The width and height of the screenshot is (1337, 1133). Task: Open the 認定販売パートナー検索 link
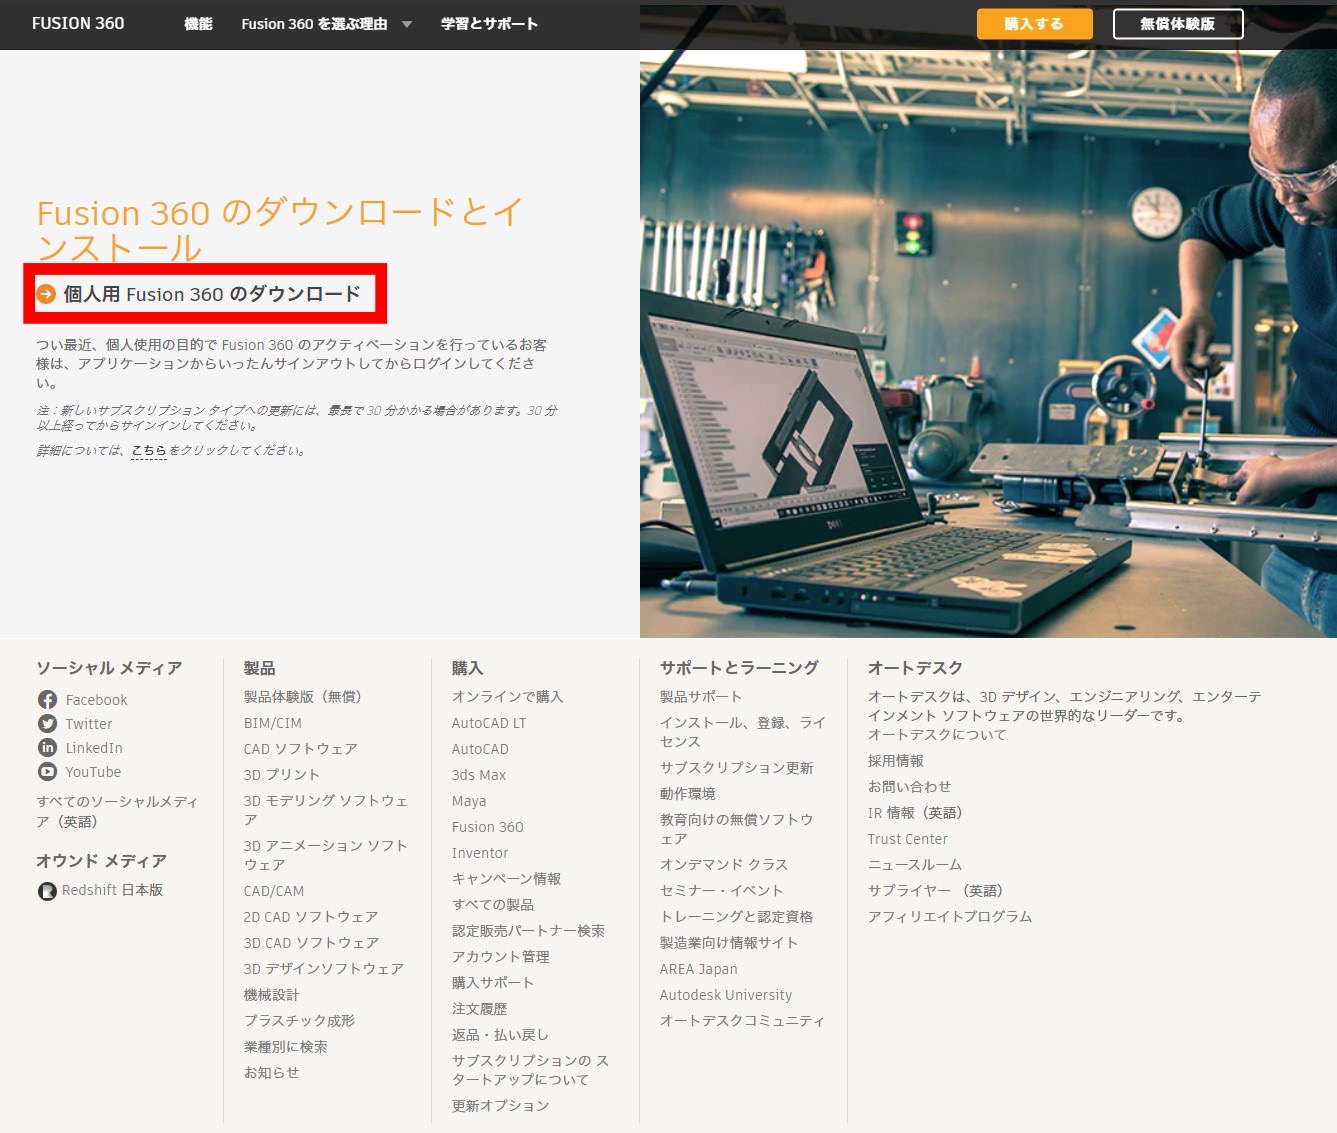point(528,931)
